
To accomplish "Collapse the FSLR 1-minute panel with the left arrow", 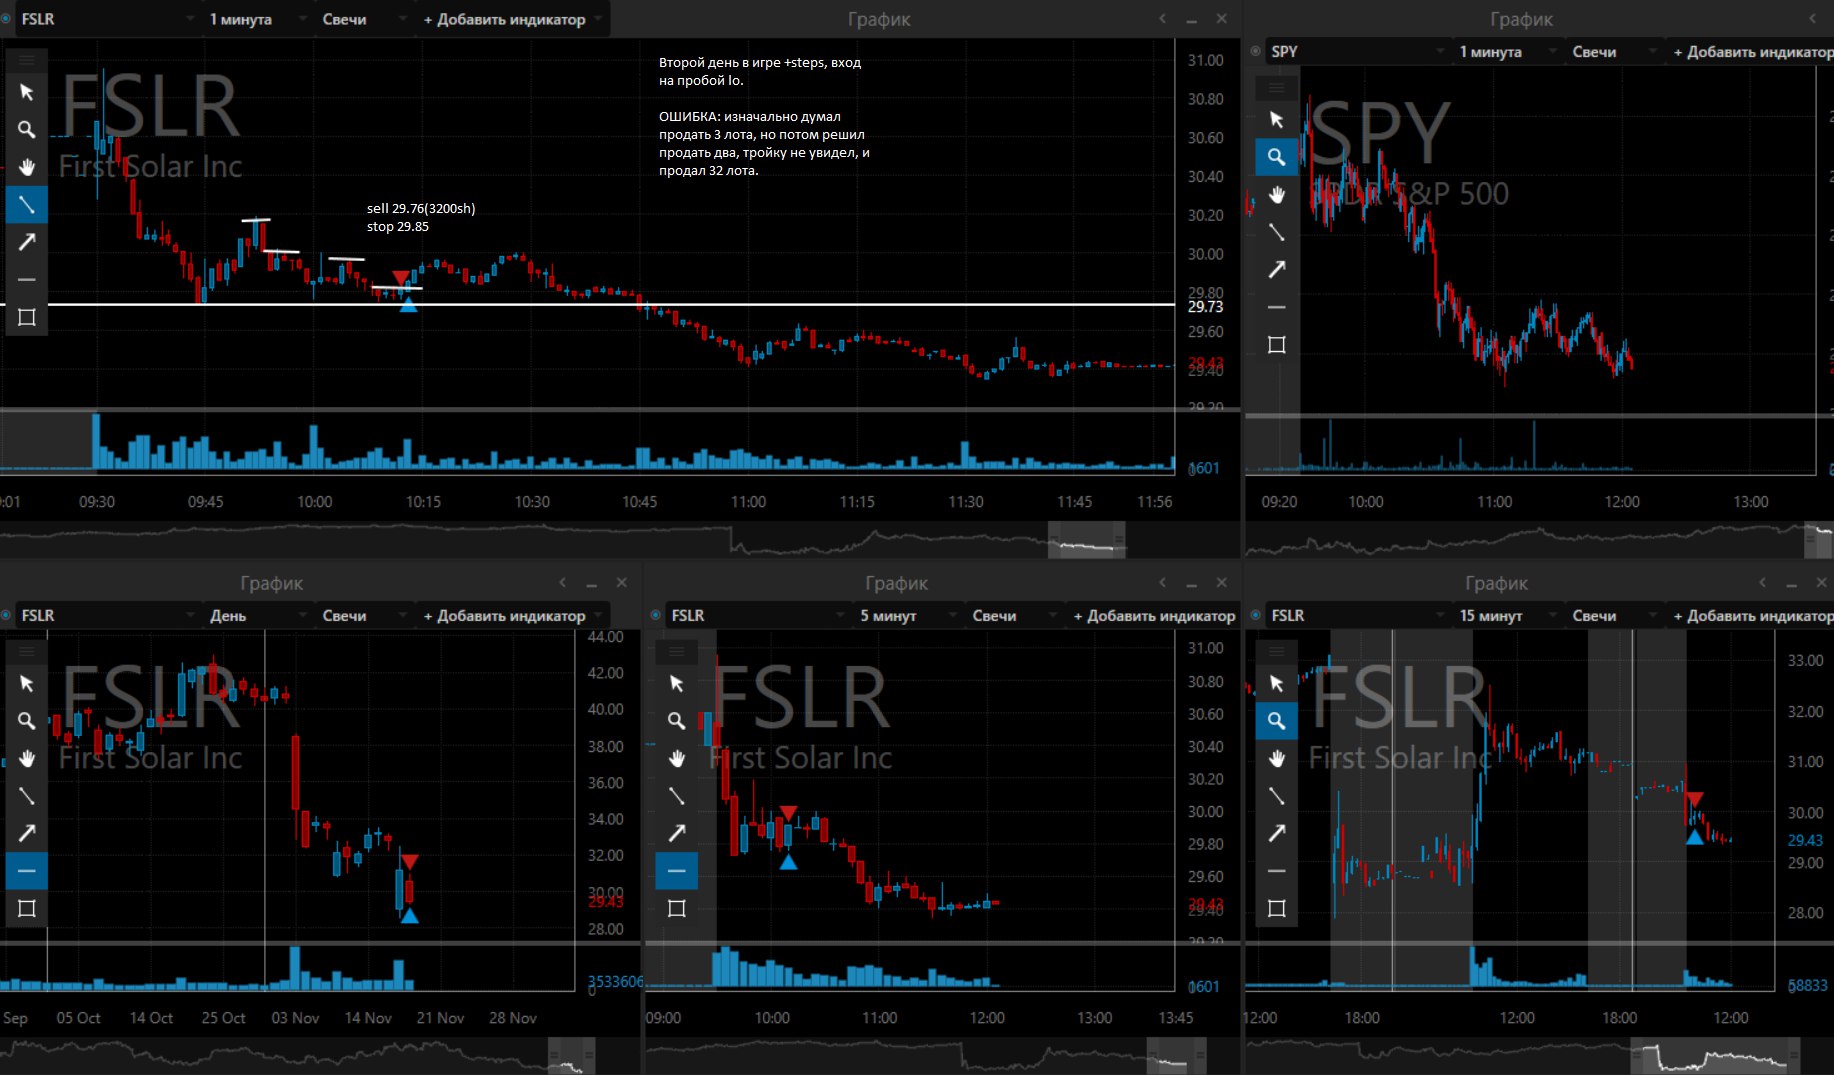I will coord(1162,19).
